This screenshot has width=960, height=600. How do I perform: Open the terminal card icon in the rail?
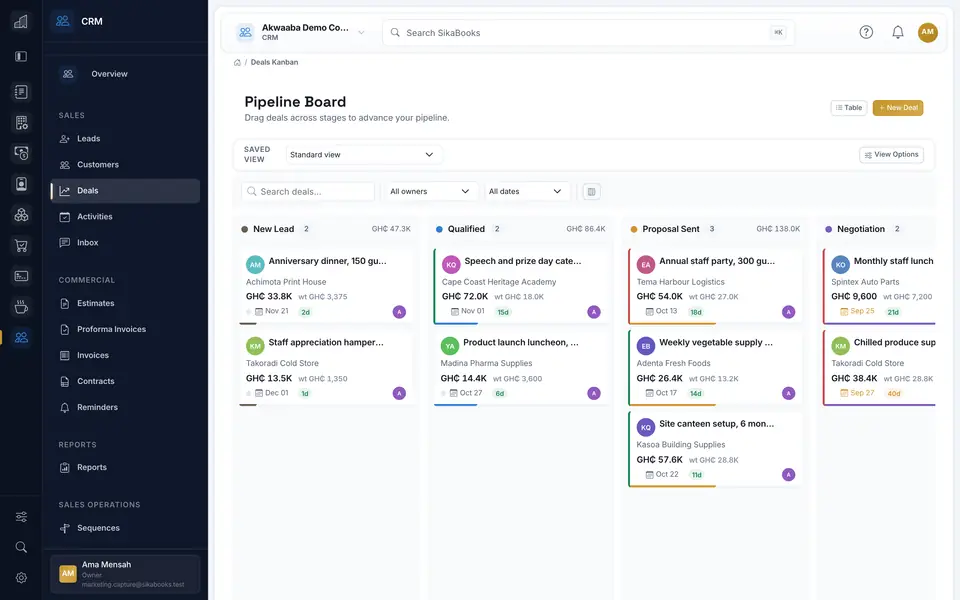[x=21, y=276]
